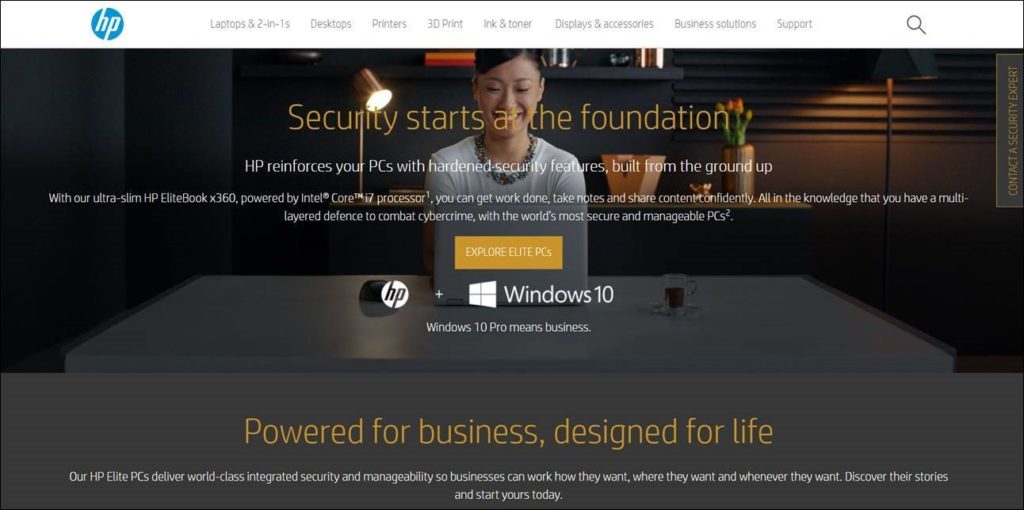This screenshot has height=510, width=1024.
Task: Click the white HP logo near Windows 10
Action: [394, 295]
